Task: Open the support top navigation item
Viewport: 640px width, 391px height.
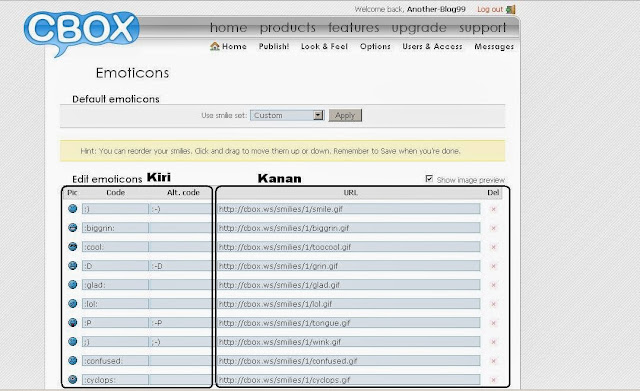Action: coord(482,28)
